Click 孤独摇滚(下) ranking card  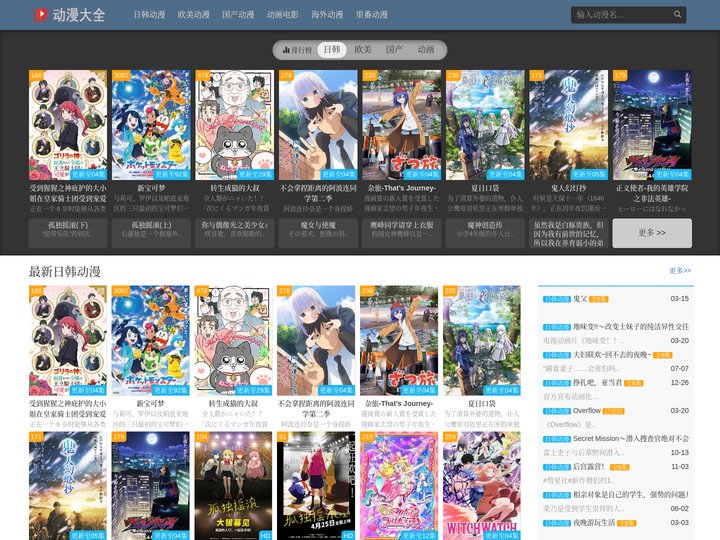coord(68,233)
